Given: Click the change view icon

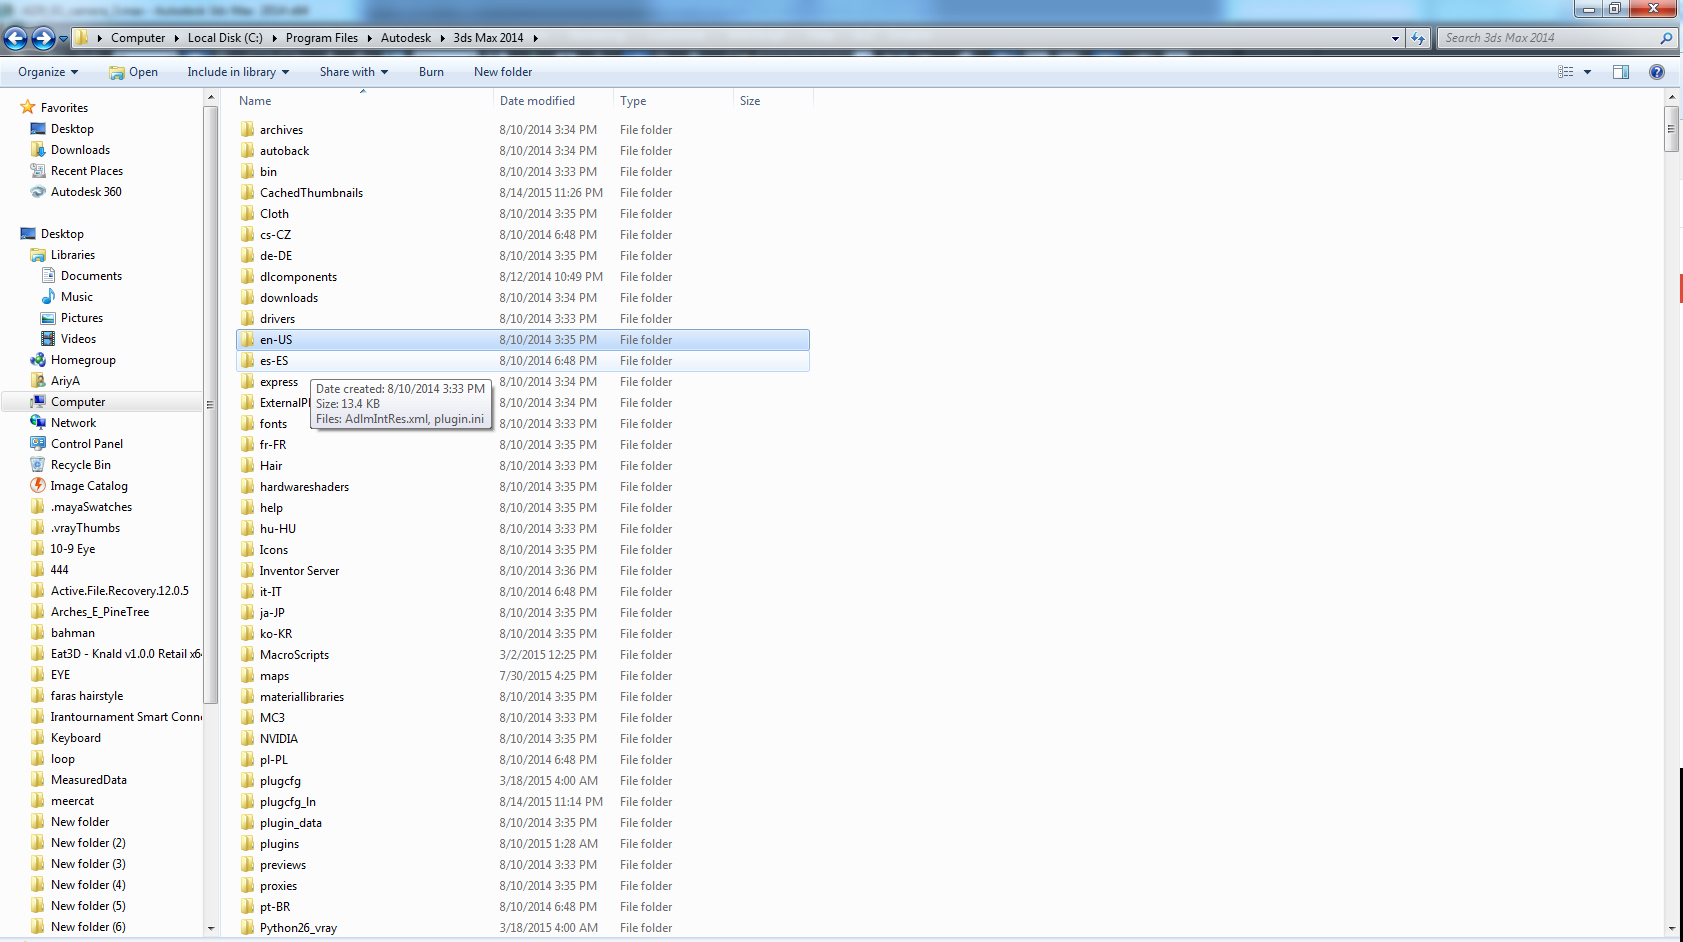Looking at the screenshot, I should (x=1566, y=72).
